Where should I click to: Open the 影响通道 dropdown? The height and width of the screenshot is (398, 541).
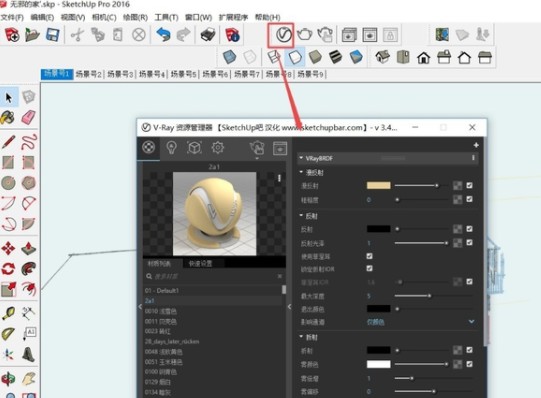(x=420, y=322)
